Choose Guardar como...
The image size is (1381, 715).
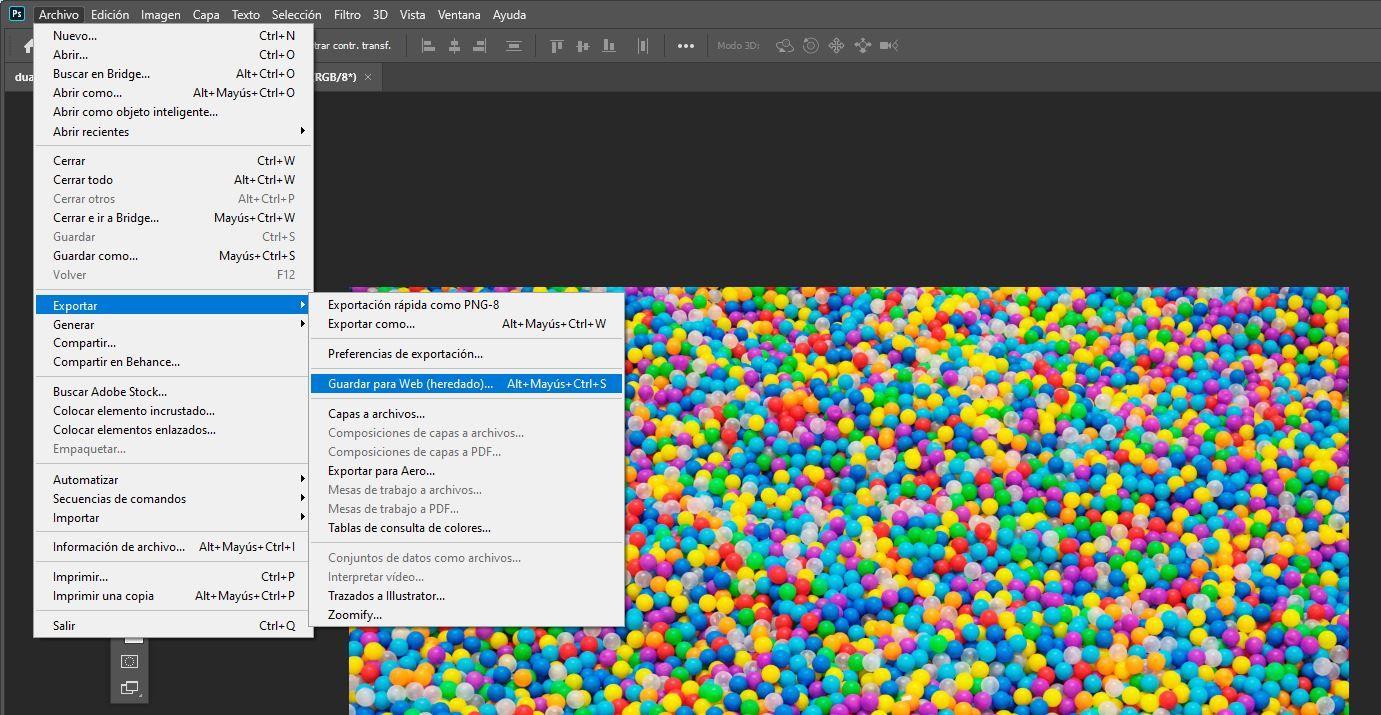(174, 256)
